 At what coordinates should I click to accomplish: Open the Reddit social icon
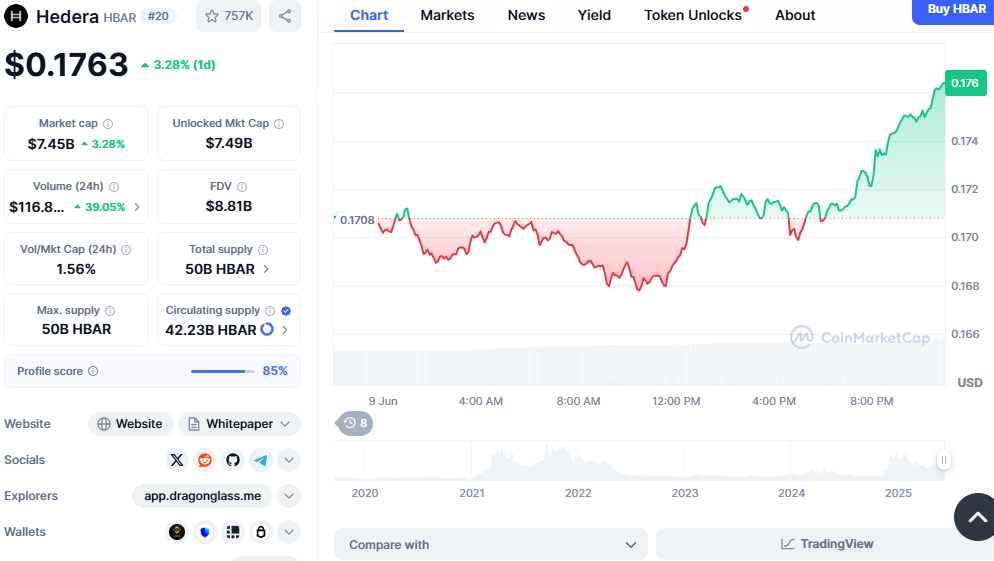[x=205, y=460]
